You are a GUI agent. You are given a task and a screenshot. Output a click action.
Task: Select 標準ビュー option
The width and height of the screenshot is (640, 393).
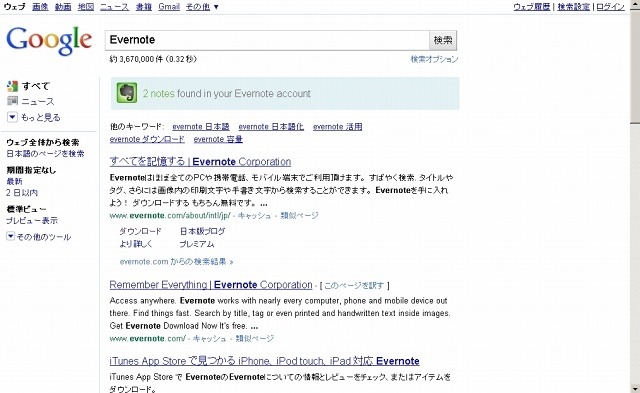point(26,209)
